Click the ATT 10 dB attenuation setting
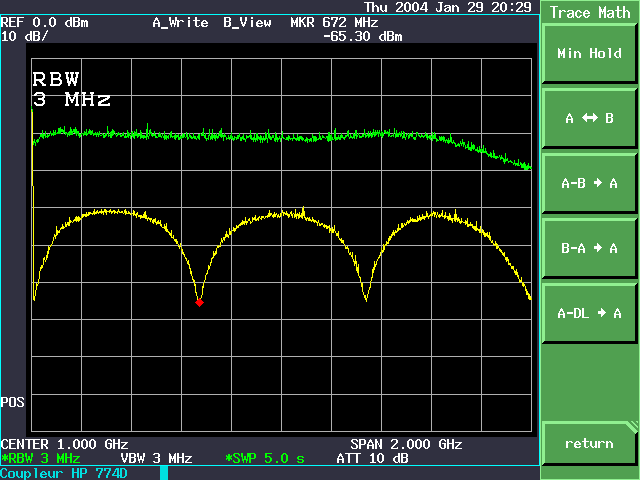The image size is (640, 480). coord(372,458)
